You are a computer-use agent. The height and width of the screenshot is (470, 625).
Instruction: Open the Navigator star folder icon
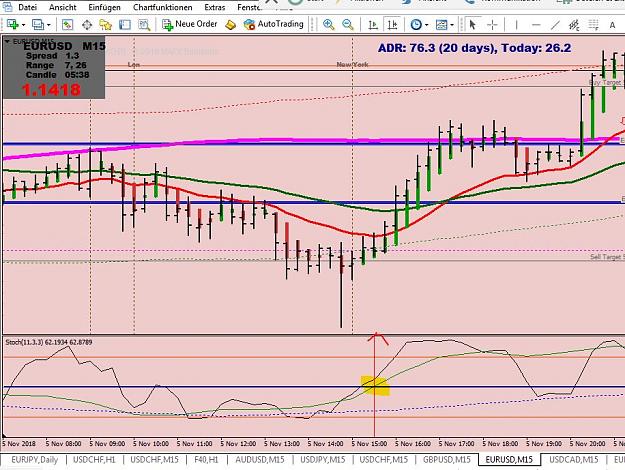click(x=106, y=25)
